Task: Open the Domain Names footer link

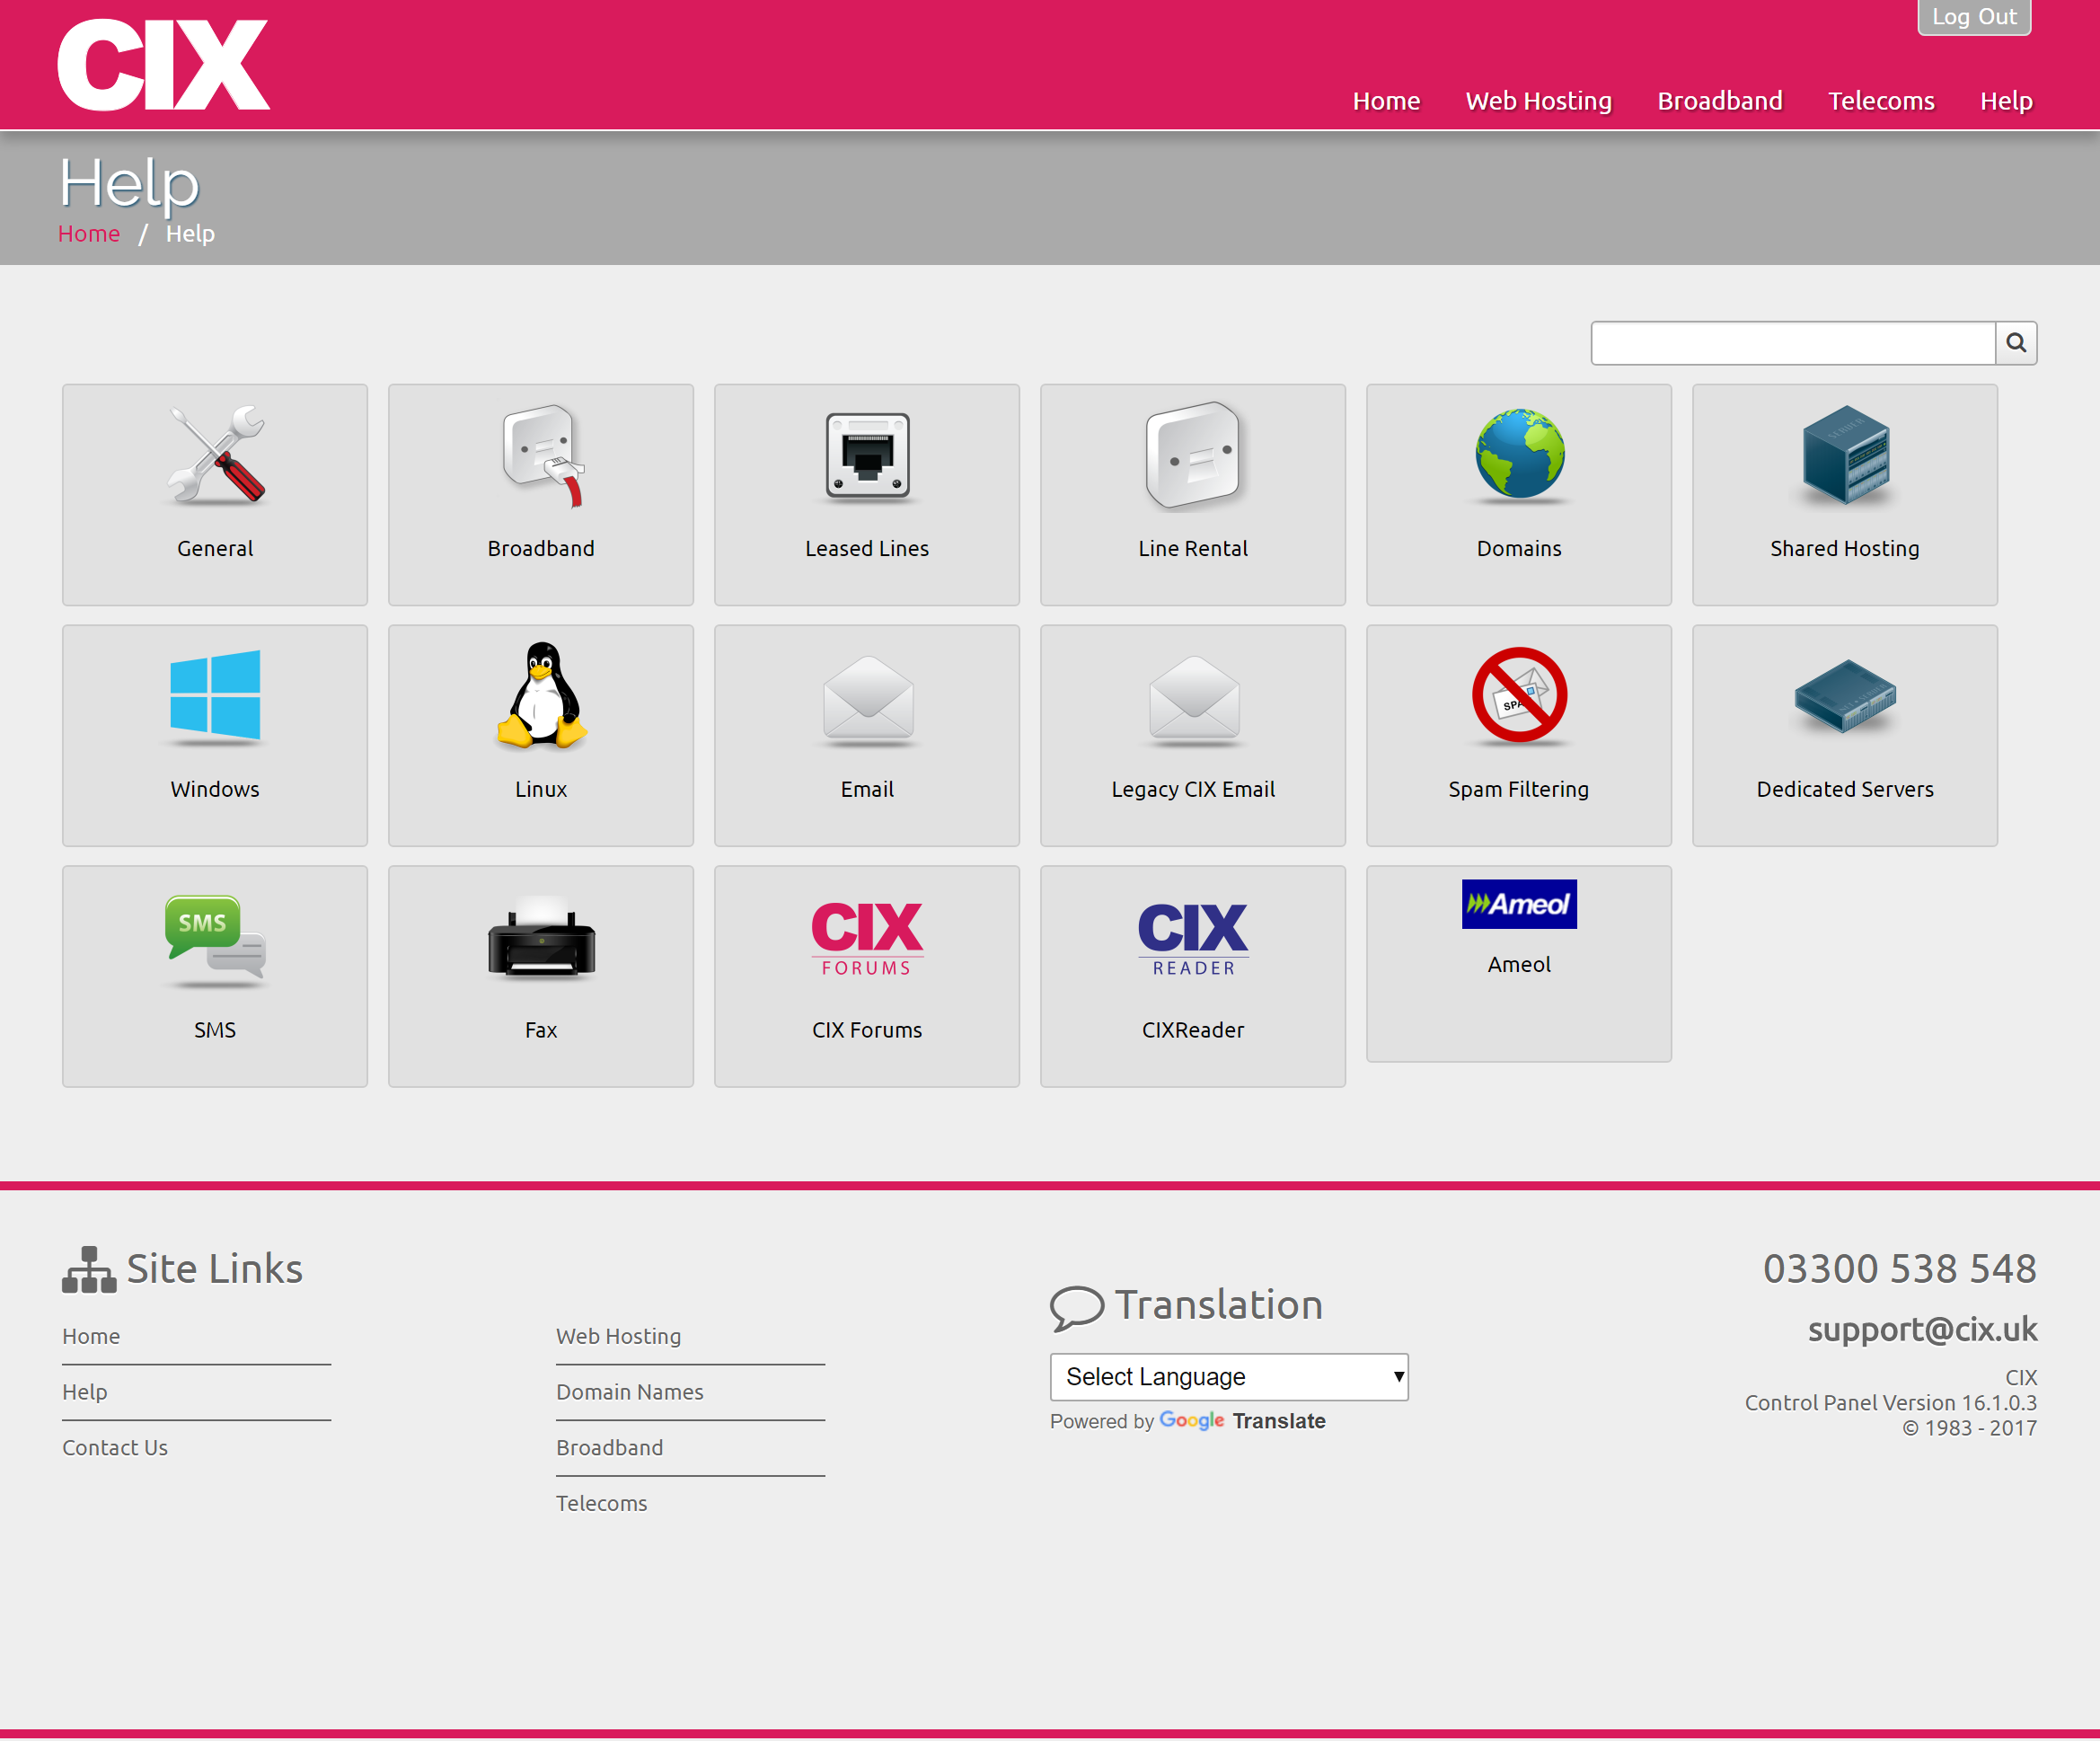Action: (630, 1392)
